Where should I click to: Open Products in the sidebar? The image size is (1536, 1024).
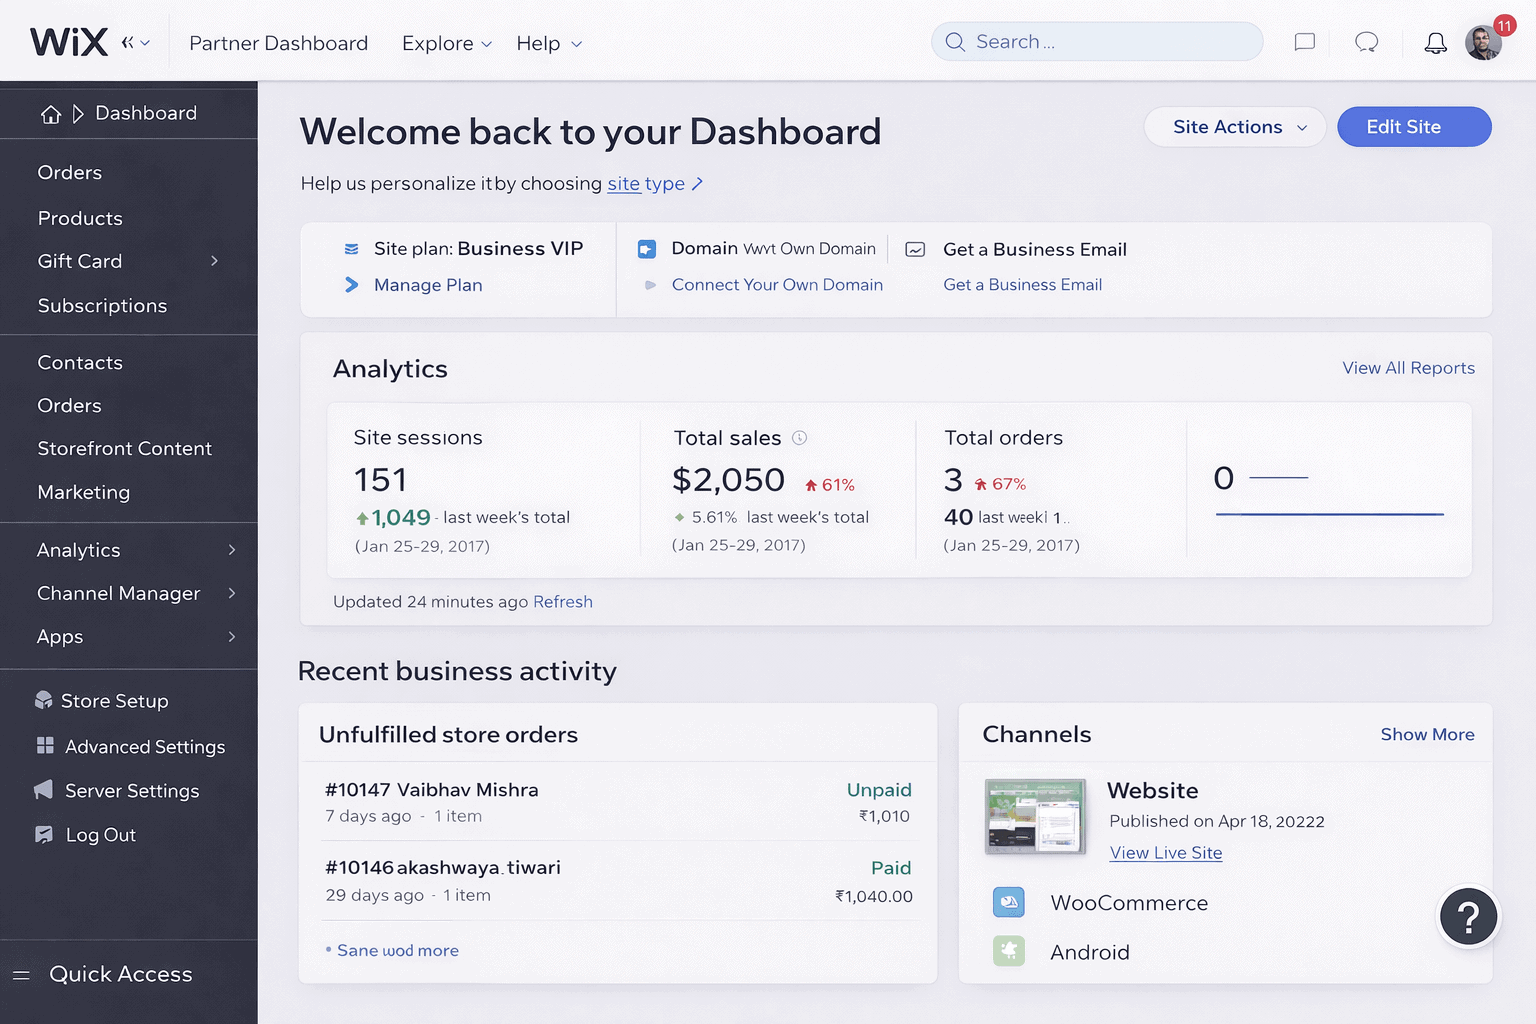point(80,218)
